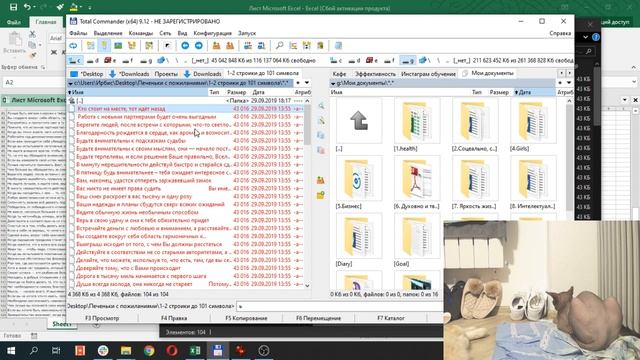This screenshot has width=640, height=360.
Task: Open file search with the magnifier icon
Action: pos(279,46)
